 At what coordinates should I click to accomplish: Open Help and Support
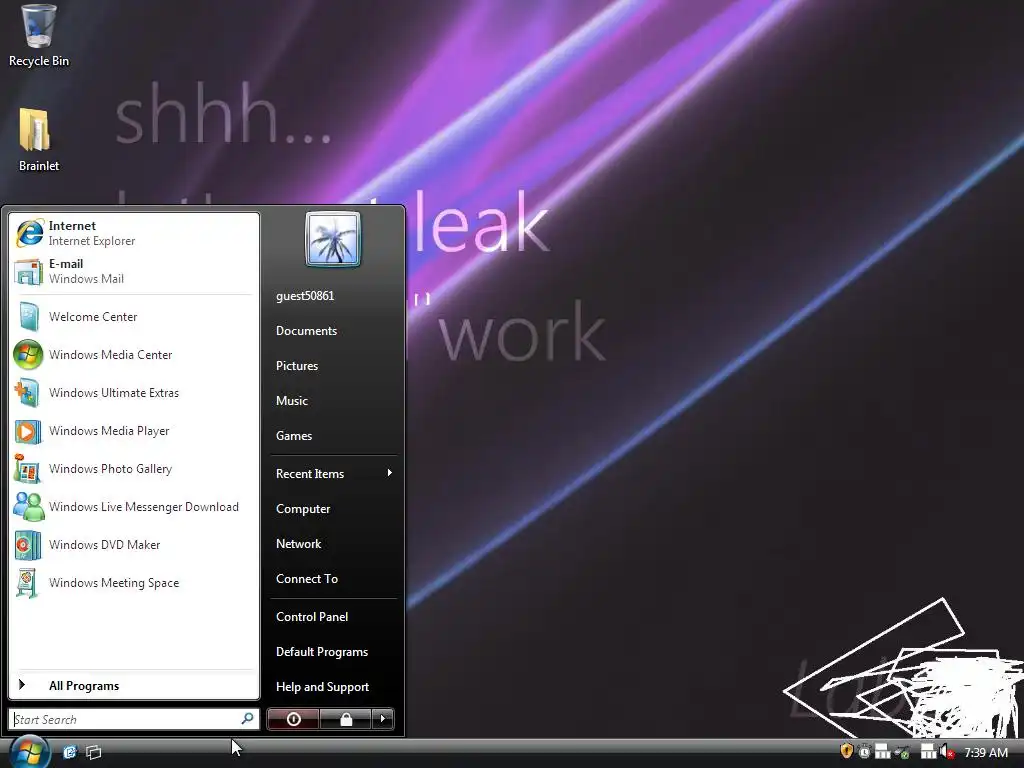pos(333,687)
